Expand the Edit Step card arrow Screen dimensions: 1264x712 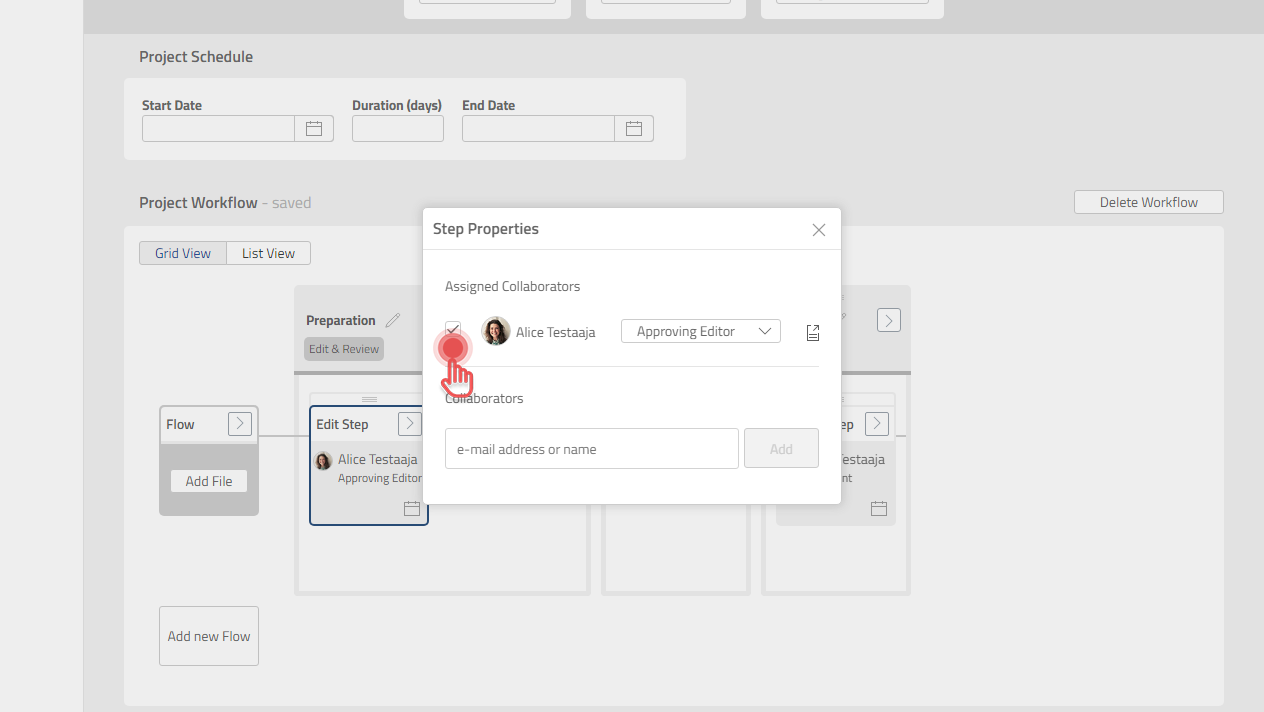pos(409,423)
